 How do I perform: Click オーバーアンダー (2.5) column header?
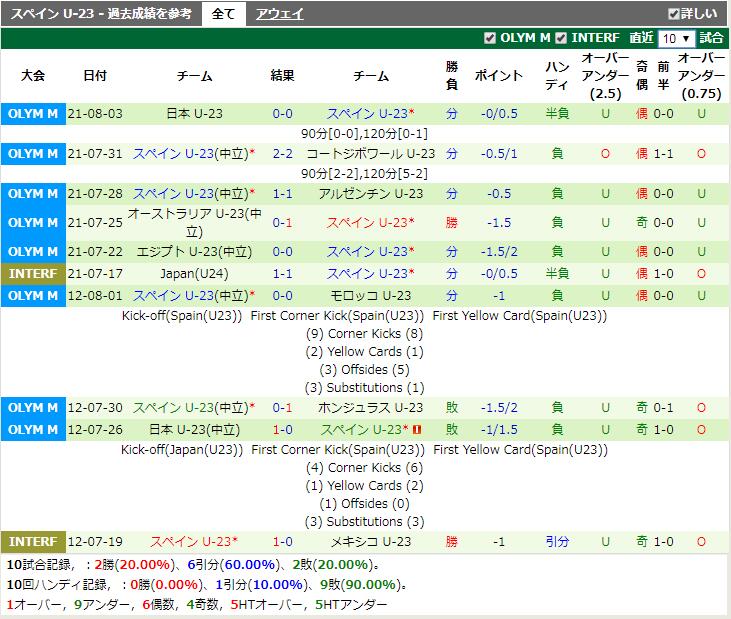(x=605, y=76)
